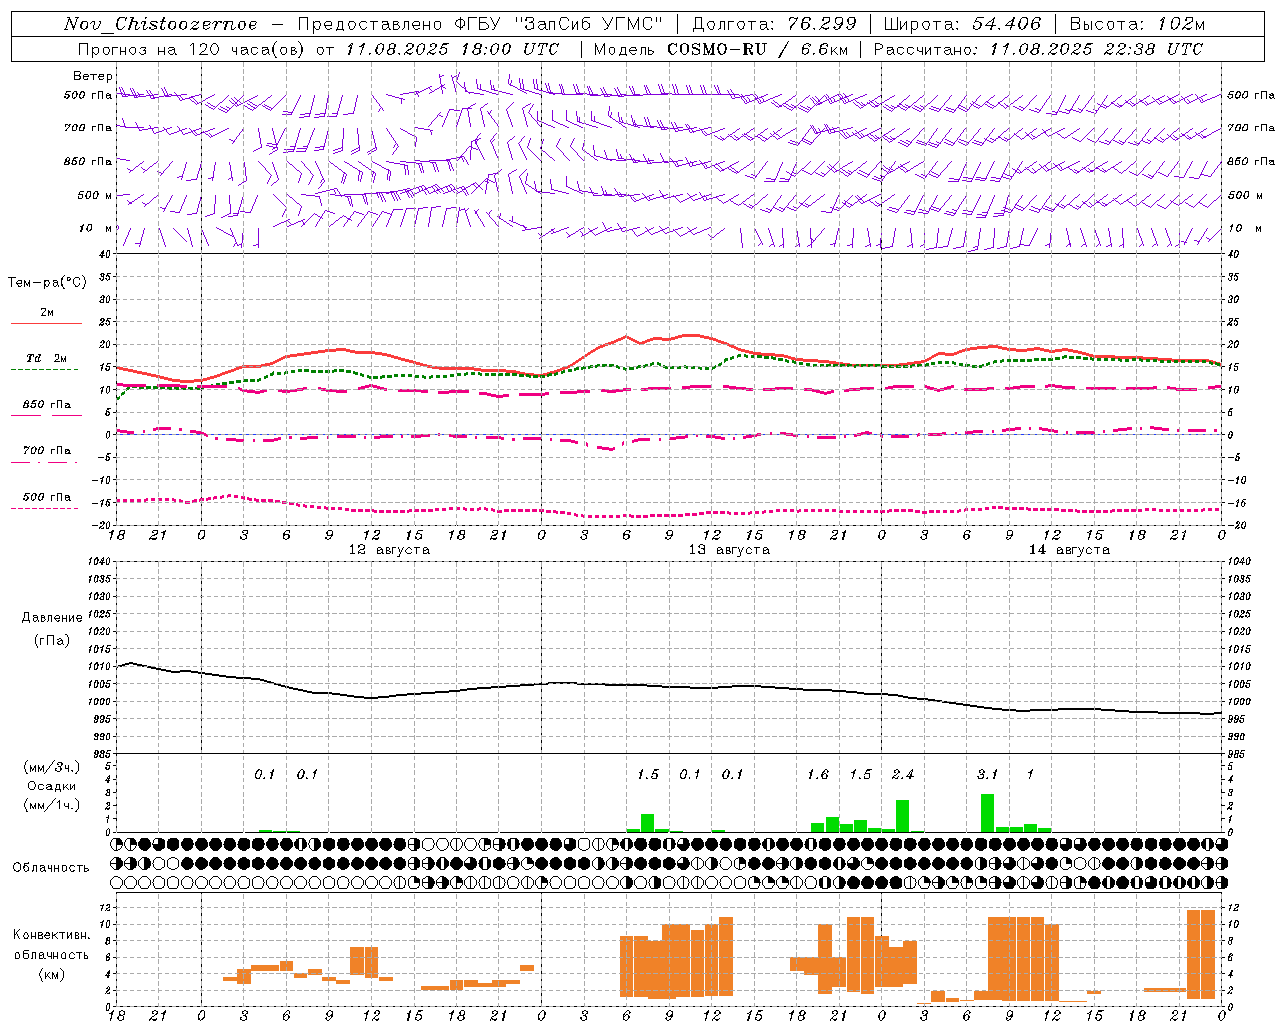The width and height of the screenshot is (1280, 1024).
Task: Select the "Широта: 54.406" latitude value
Action: [x=962, y=24]
